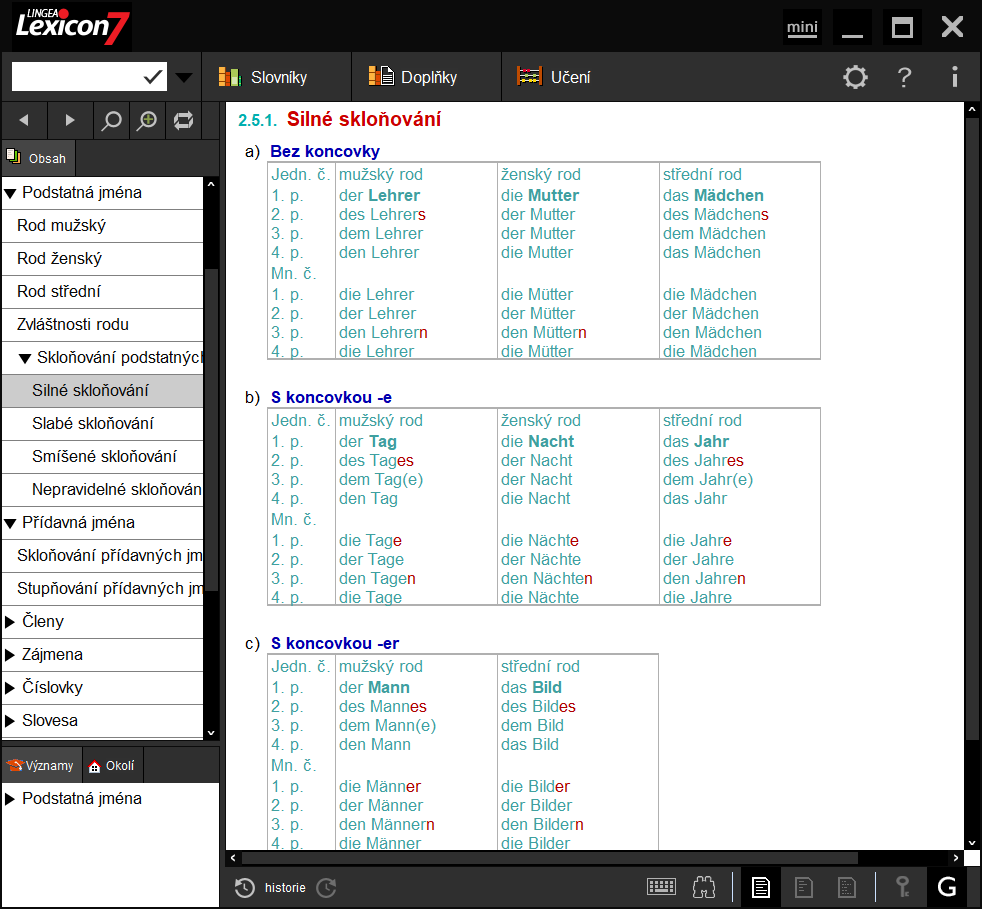Image resolution: width=982 pixels, height=909 pixels.
Task: Click the 'Bez koncovky' subheading
Action: (x=325, y=152)
